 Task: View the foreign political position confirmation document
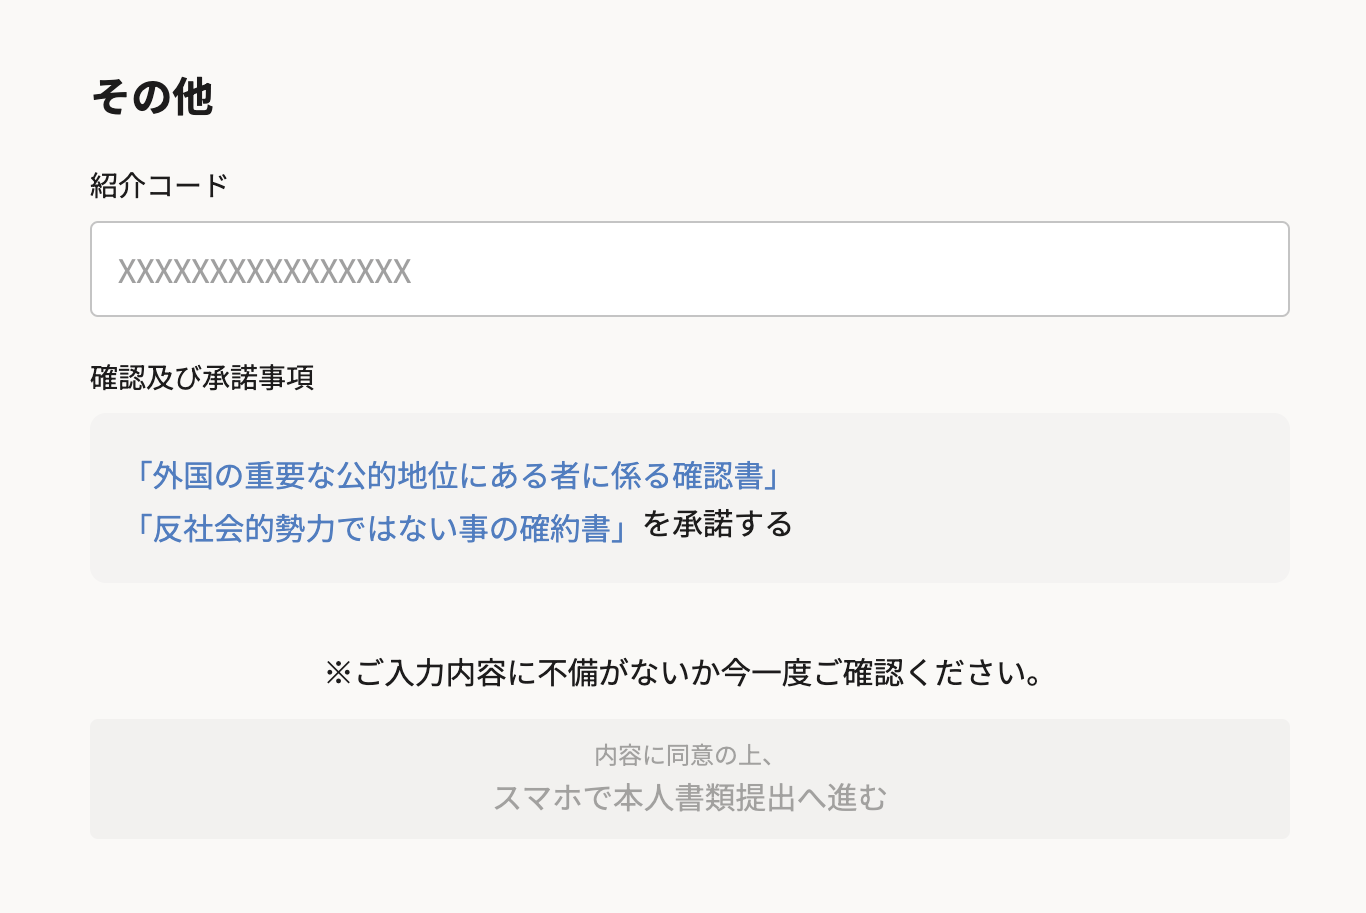tap(459, 477)
